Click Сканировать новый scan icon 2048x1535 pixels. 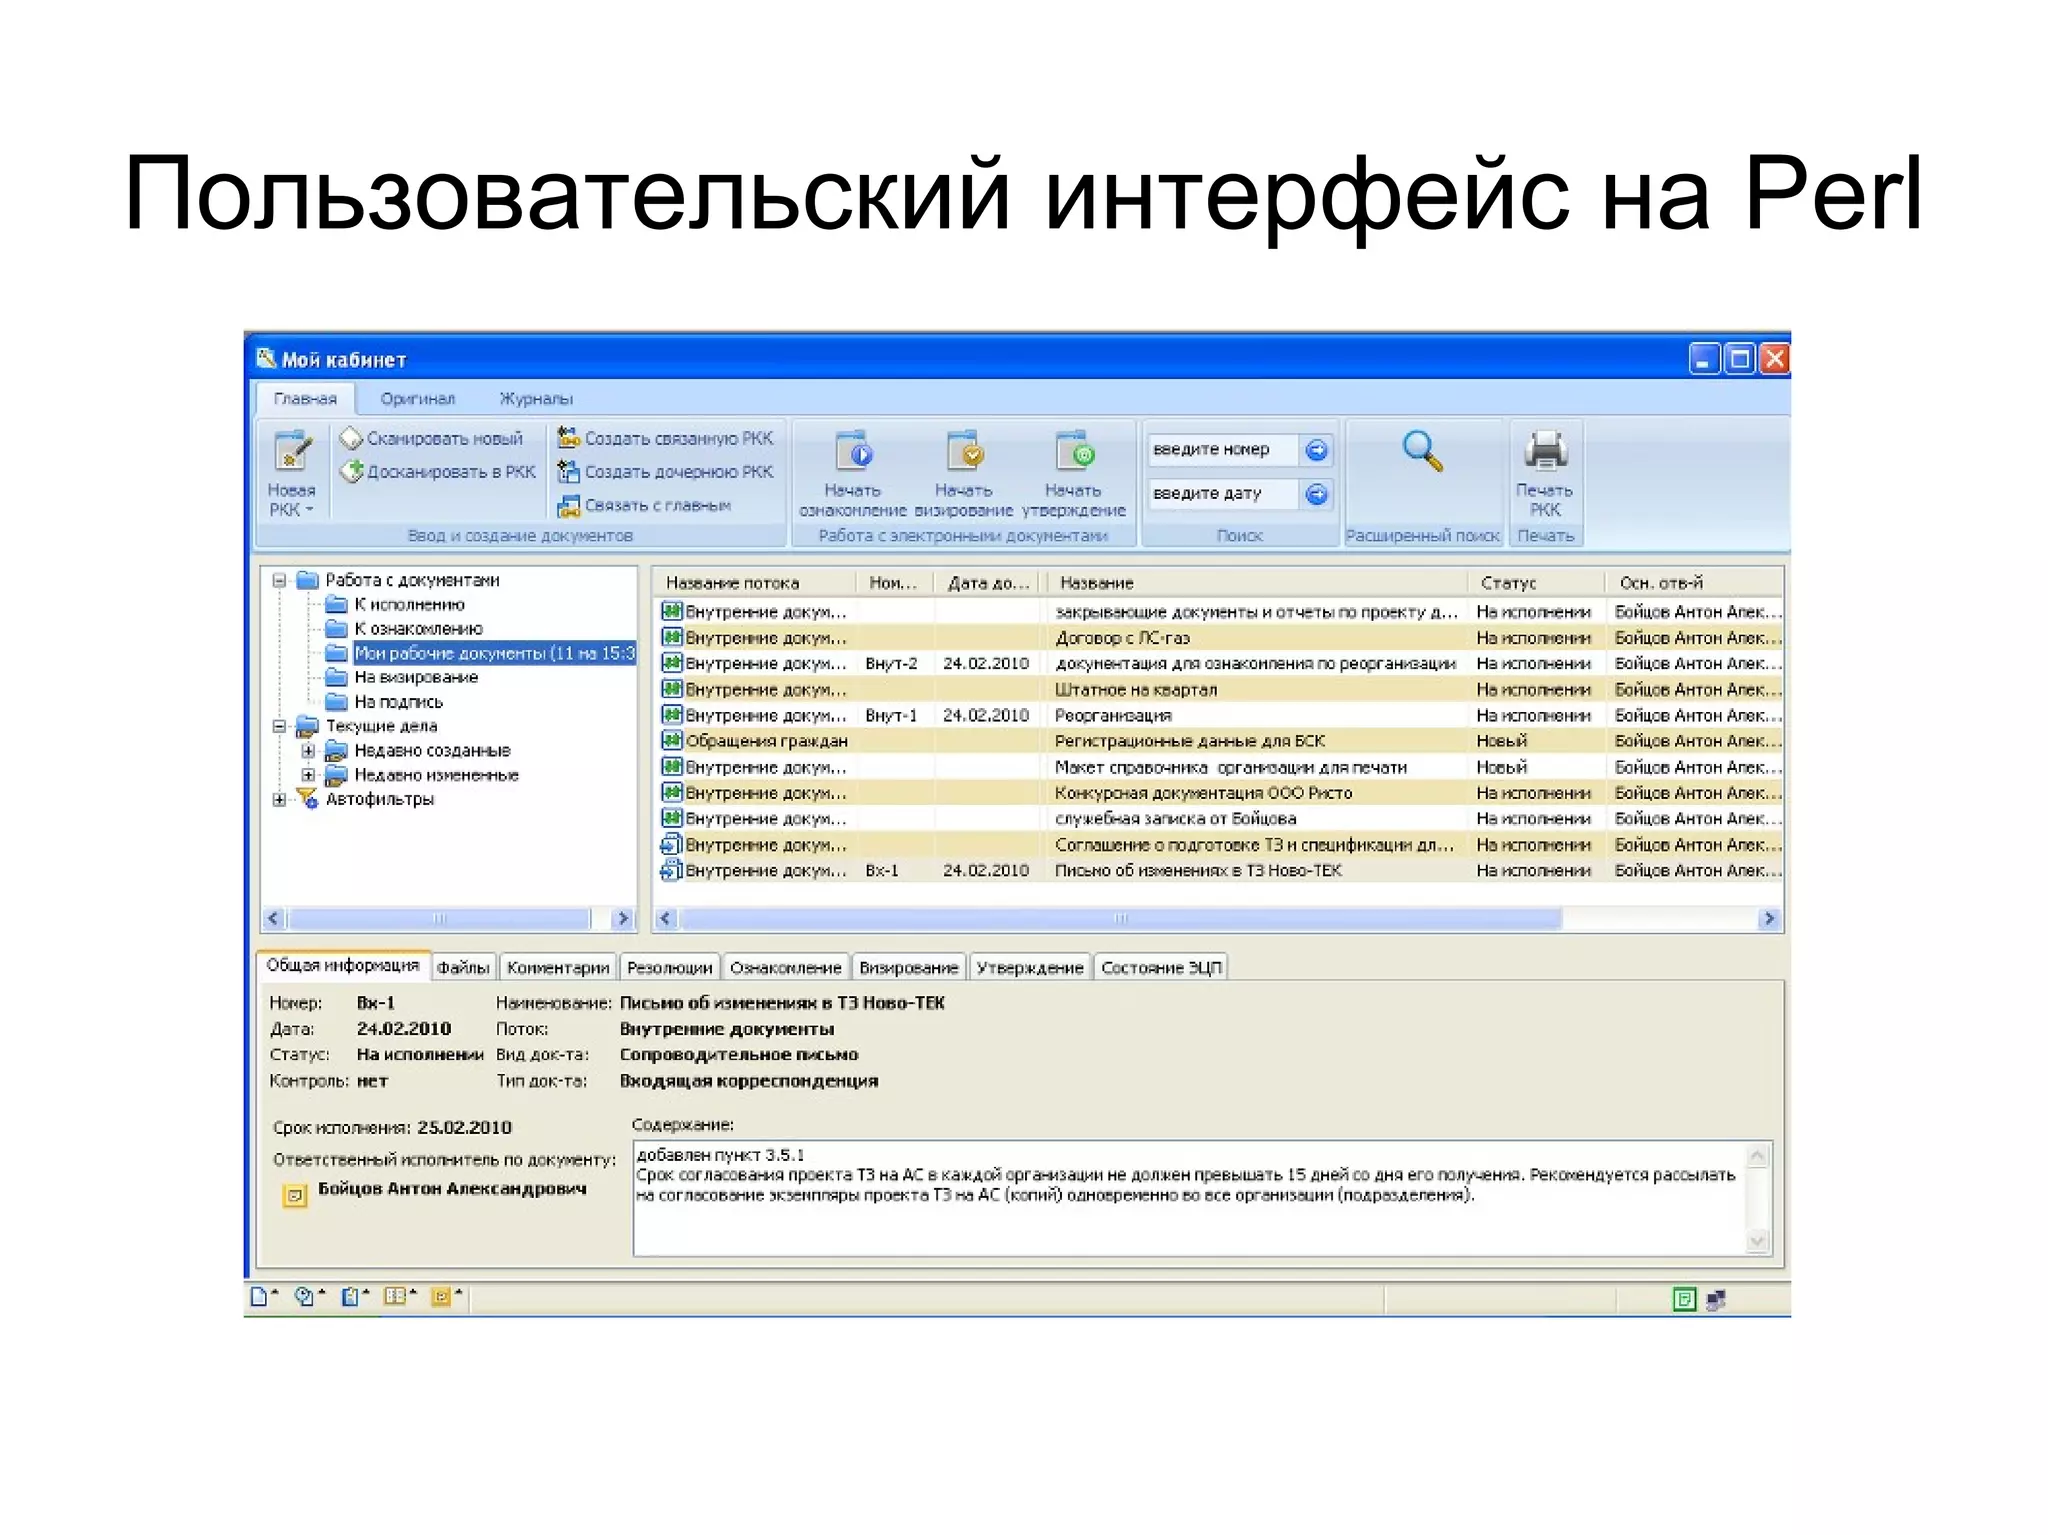coord(351,439)
